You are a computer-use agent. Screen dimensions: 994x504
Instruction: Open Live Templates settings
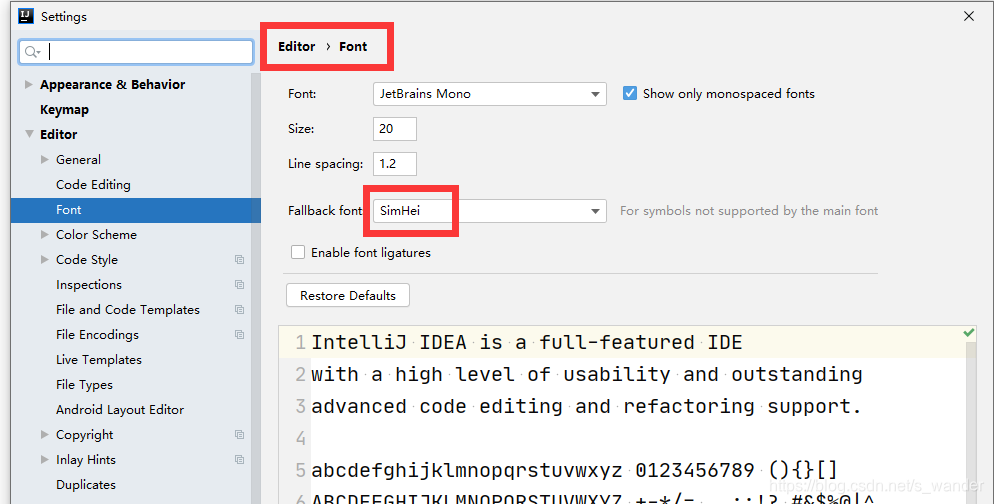(x=99, y=359)
